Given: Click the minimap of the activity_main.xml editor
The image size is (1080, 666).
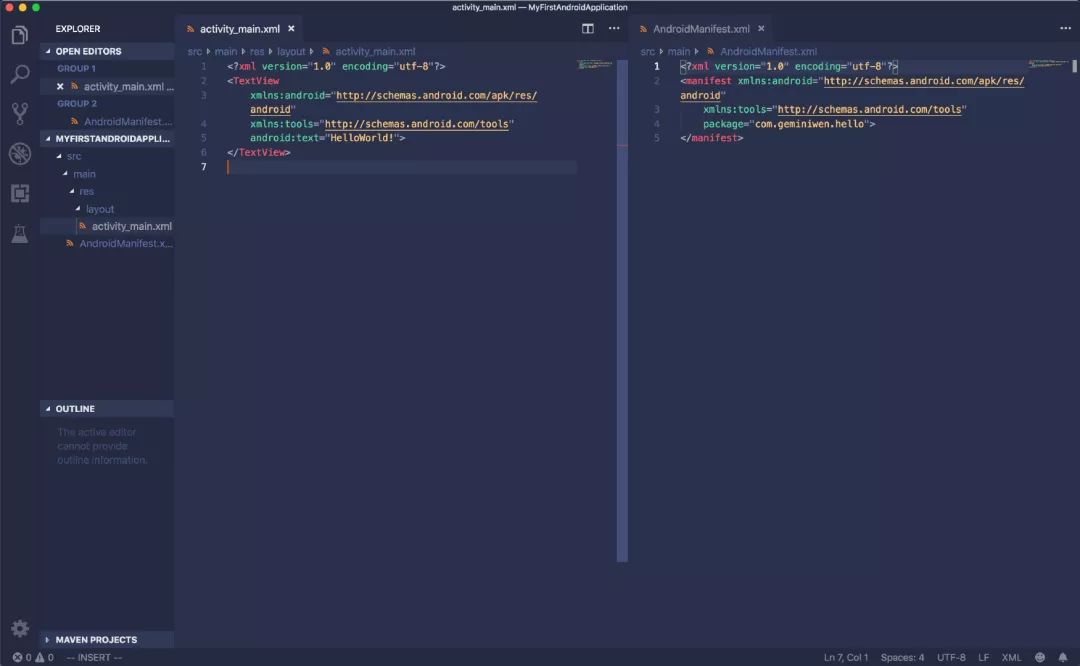Looking at the screenshot, I should (595, 65).
